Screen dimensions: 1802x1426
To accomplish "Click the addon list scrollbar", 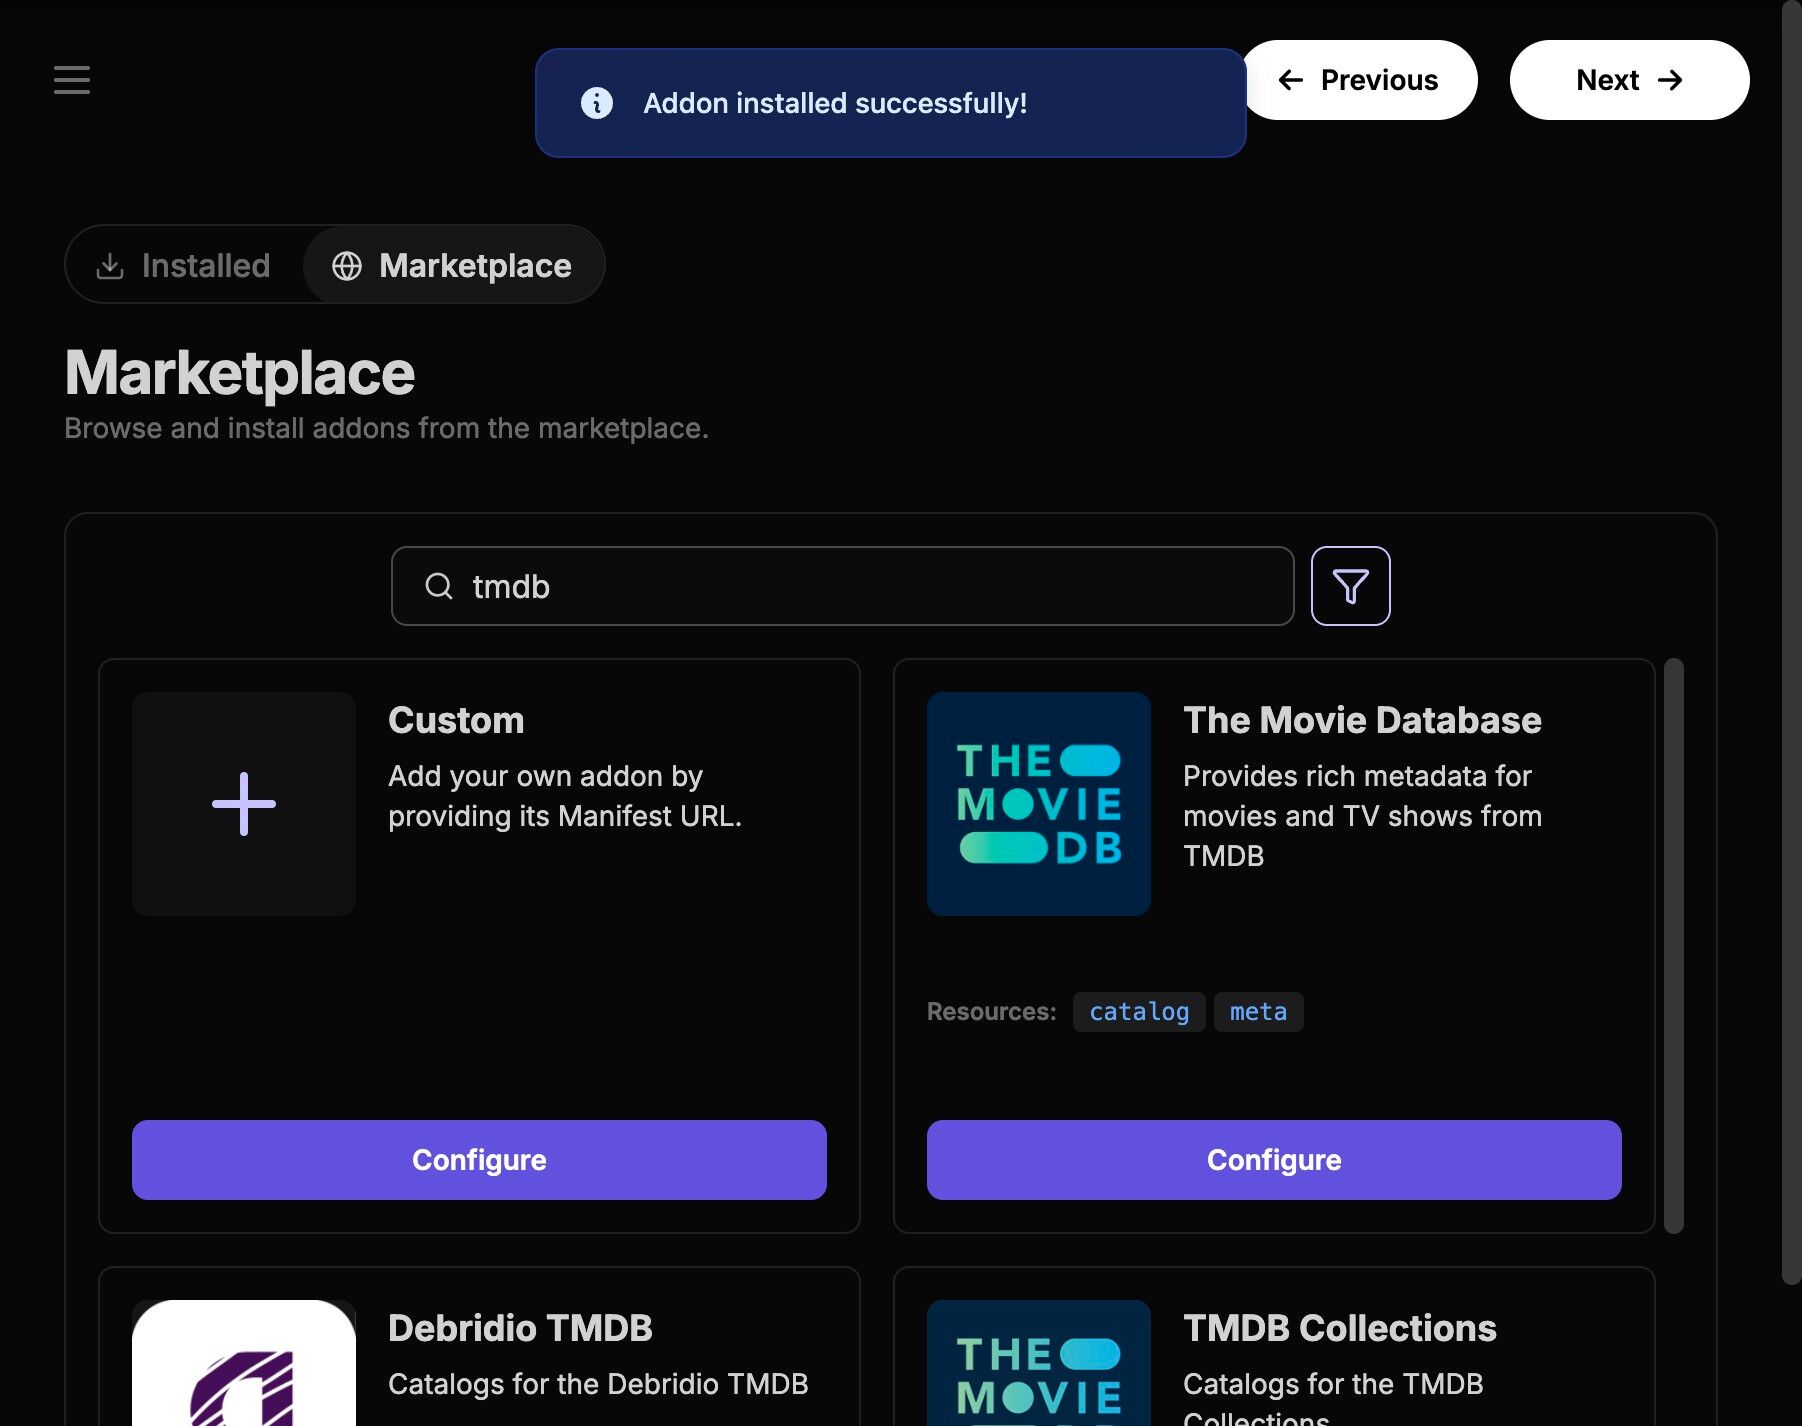I will [x=1674, y=946].
